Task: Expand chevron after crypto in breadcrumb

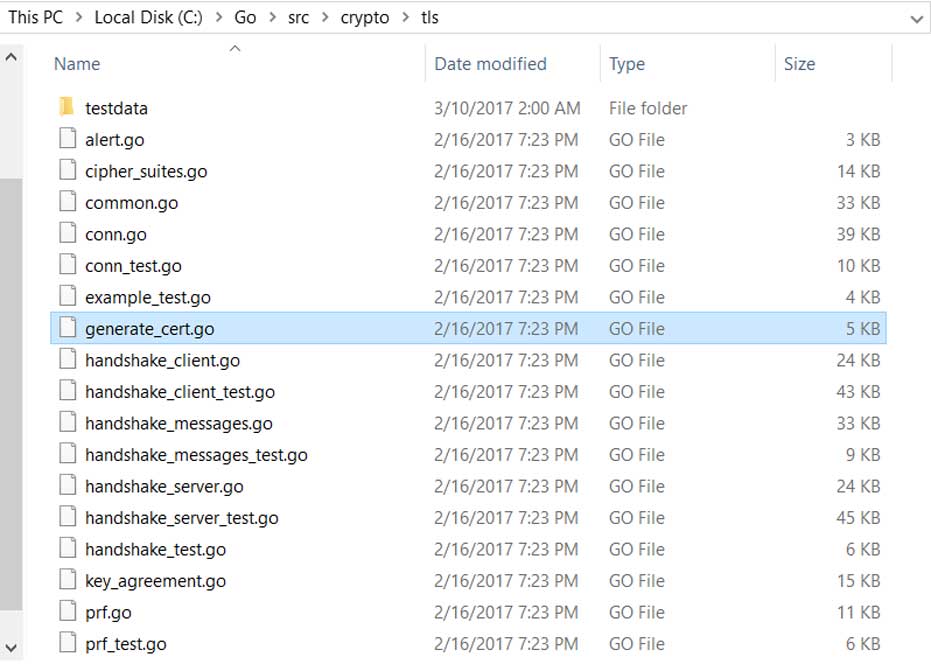Action: click(406, 17)
